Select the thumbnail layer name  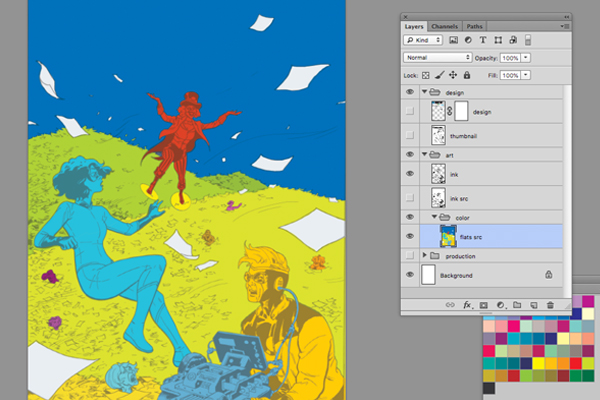point(463,136)
